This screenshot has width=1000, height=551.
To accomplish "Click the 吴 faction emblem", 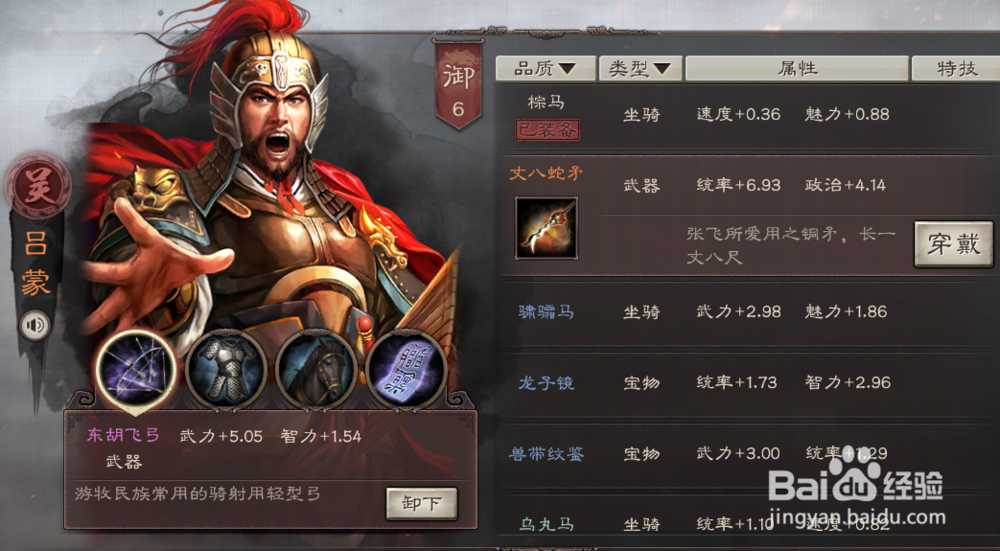I will point(38,186).
